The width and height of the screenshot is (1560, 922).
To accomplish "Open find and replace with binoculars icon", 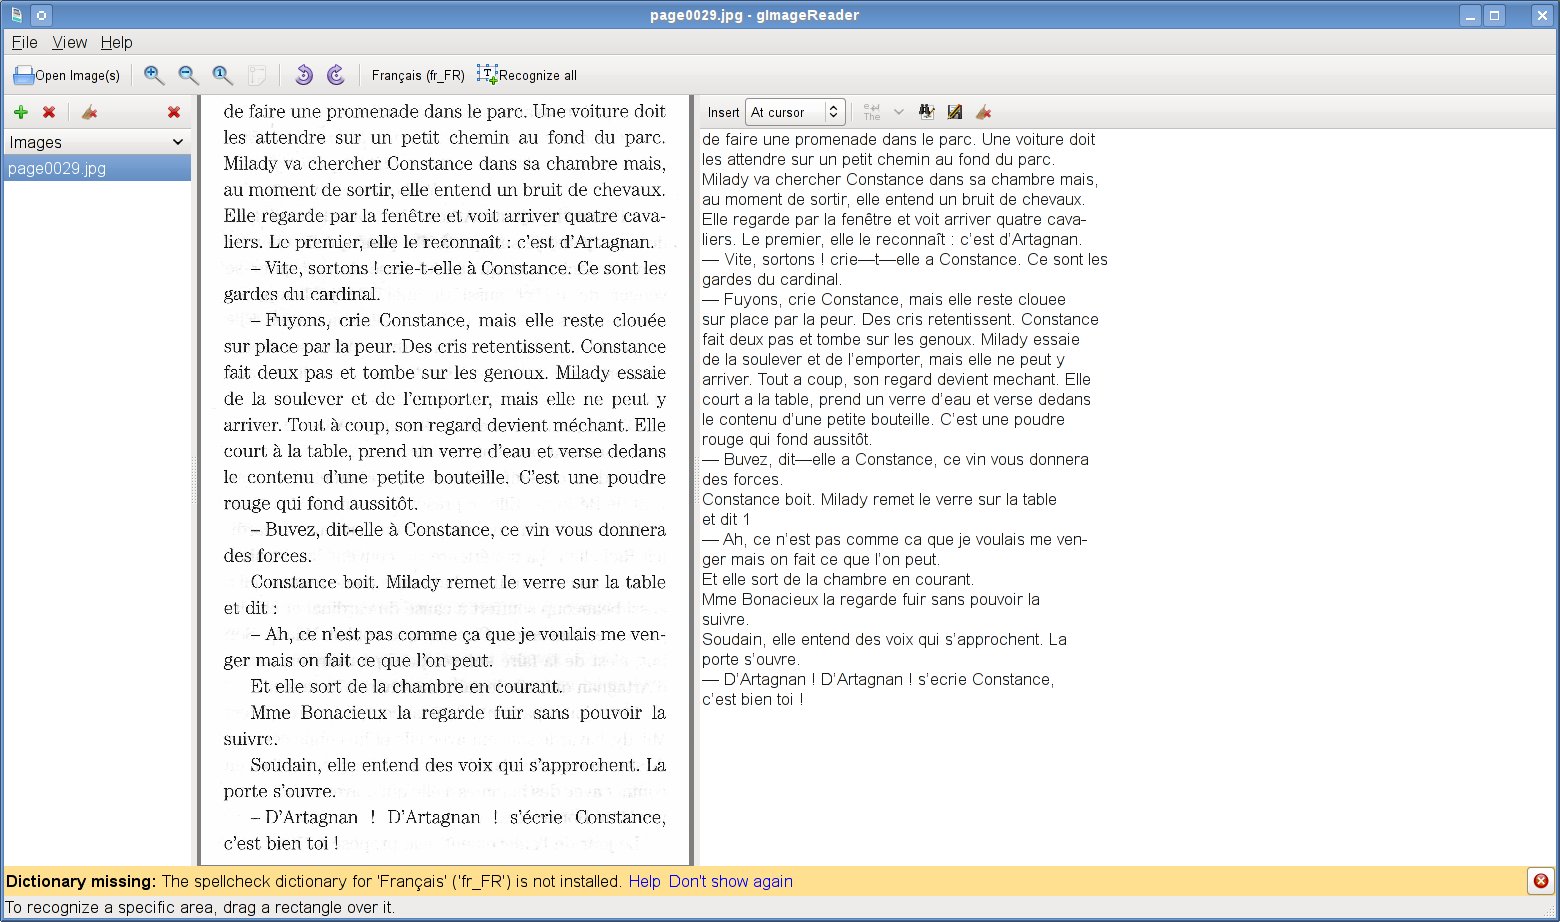I will tap(926, 112).
